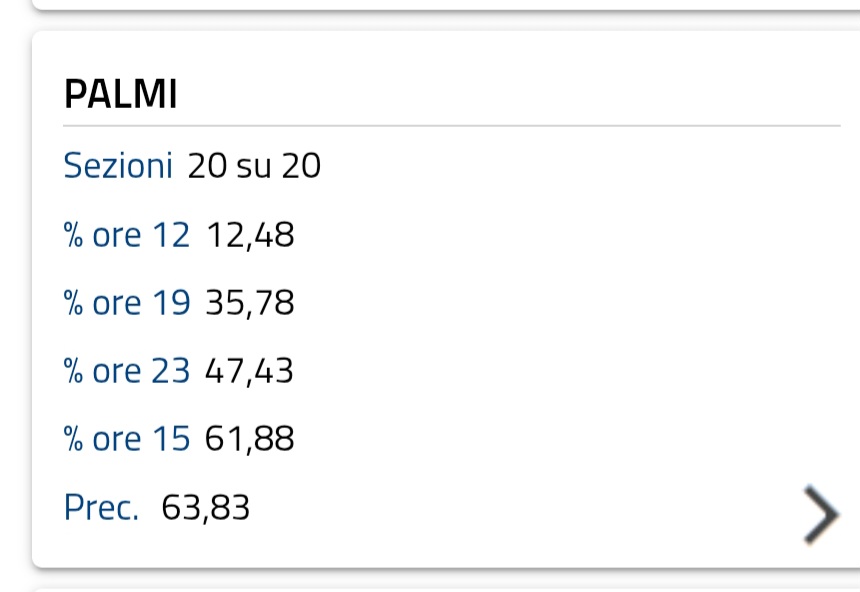Open PALMI details with the right chevron
Viewport: 860px width, 592px height.
[x=821, y=514]
